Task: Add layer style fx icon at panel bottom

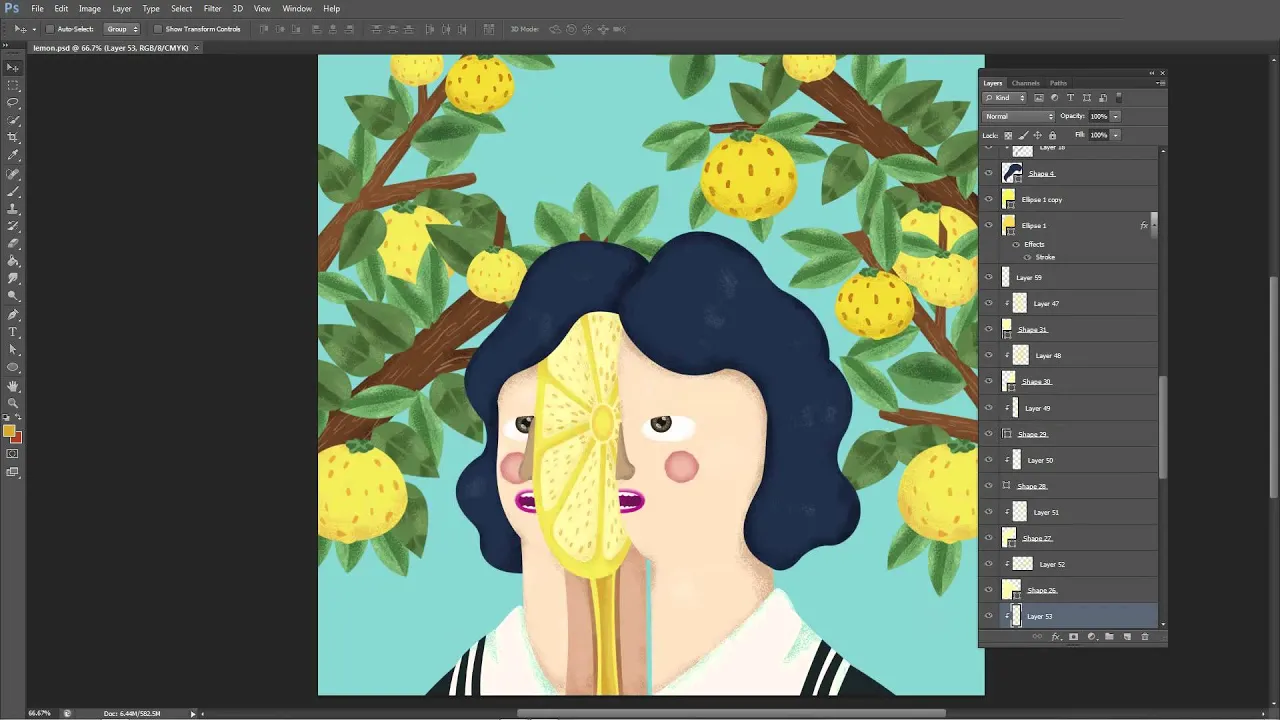Action: pyautogui.click(x=1056, y=637)
